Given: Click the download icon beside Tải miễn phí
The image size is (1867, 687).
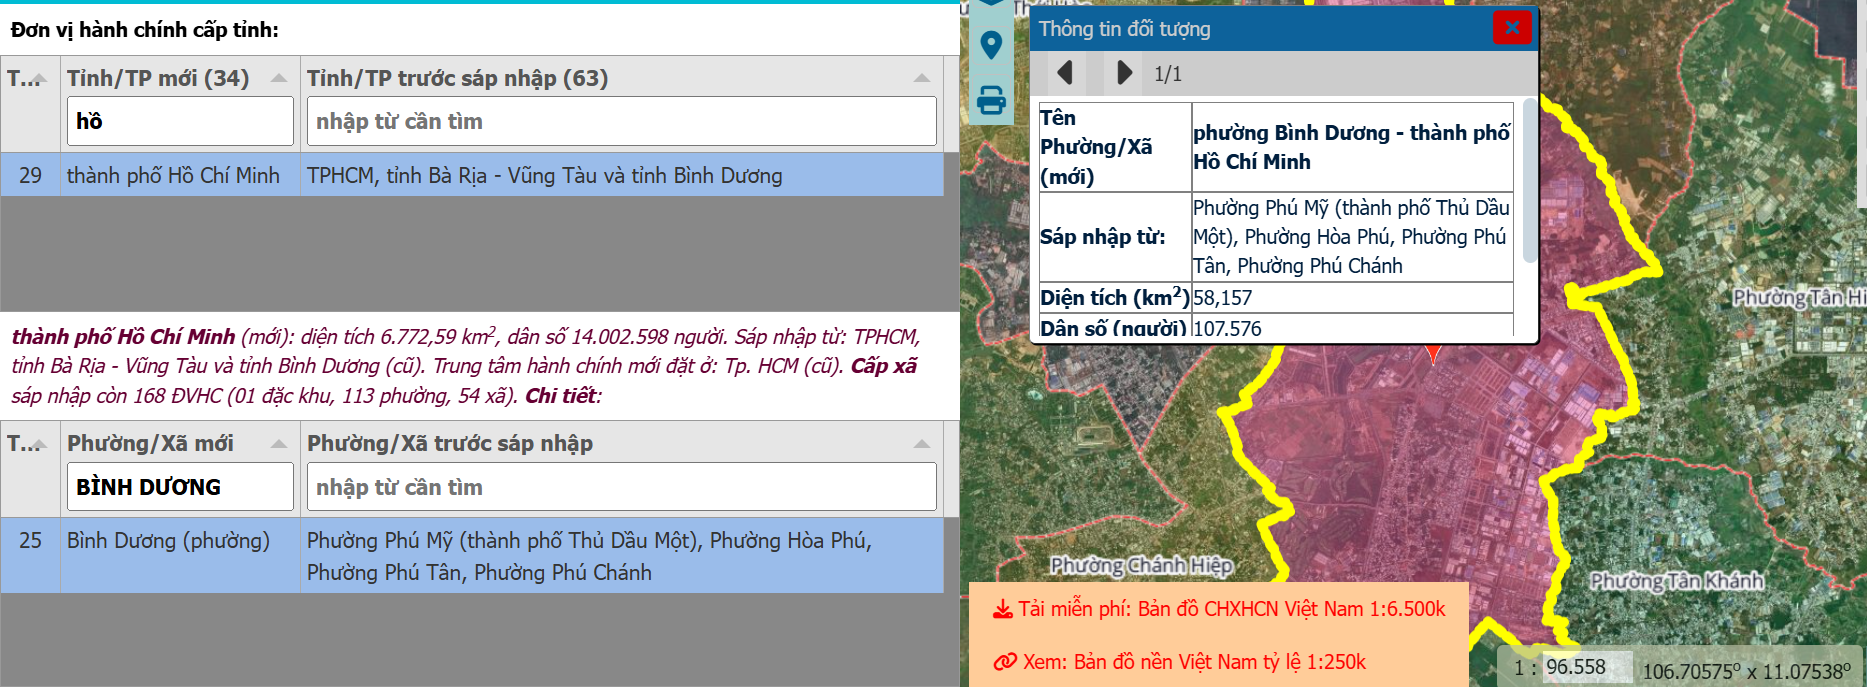Looking at the screenshot, I should pyautogui.click(x=1002, y=610).
